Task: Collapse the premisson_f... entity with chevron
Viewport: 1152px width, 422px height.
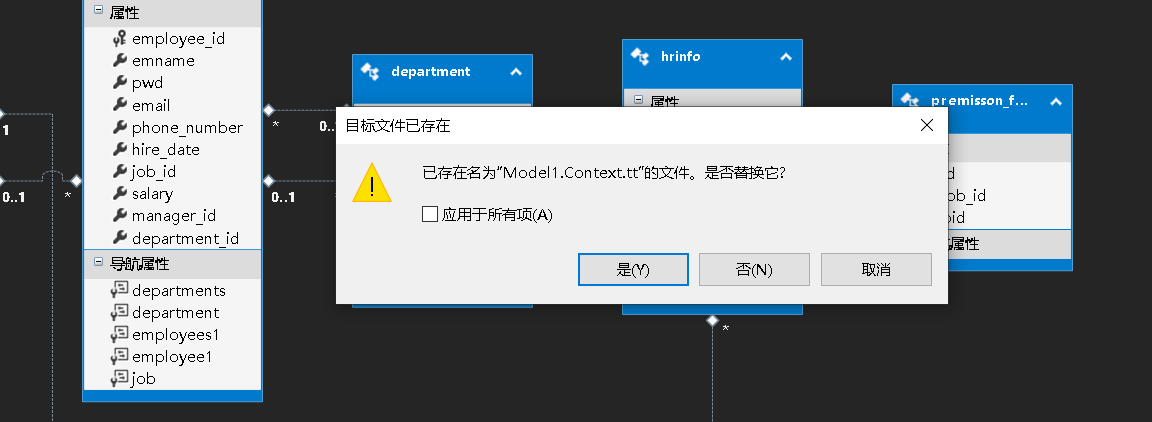Action: coord(1056,101)
